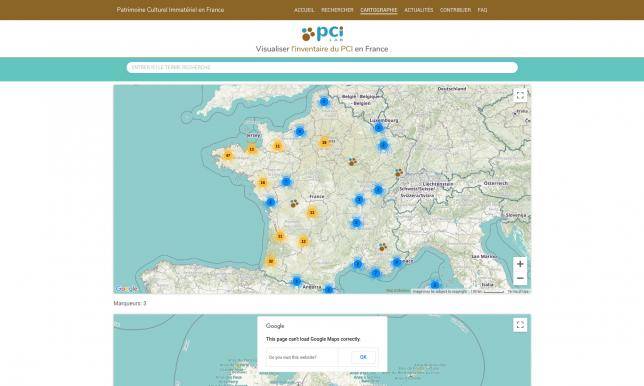
Task: Open the CONTRIBUER menu link
Action: pos(455,10)
